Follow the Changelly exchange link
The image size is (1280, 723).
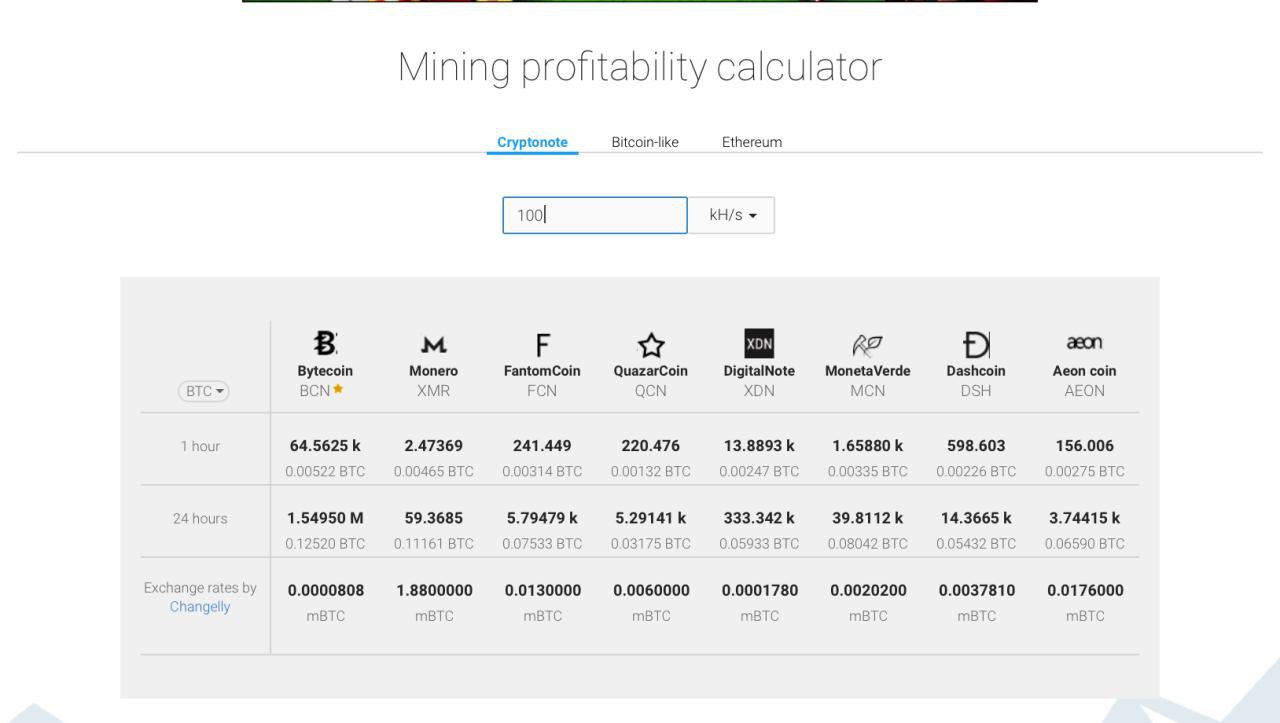(200, 606)
